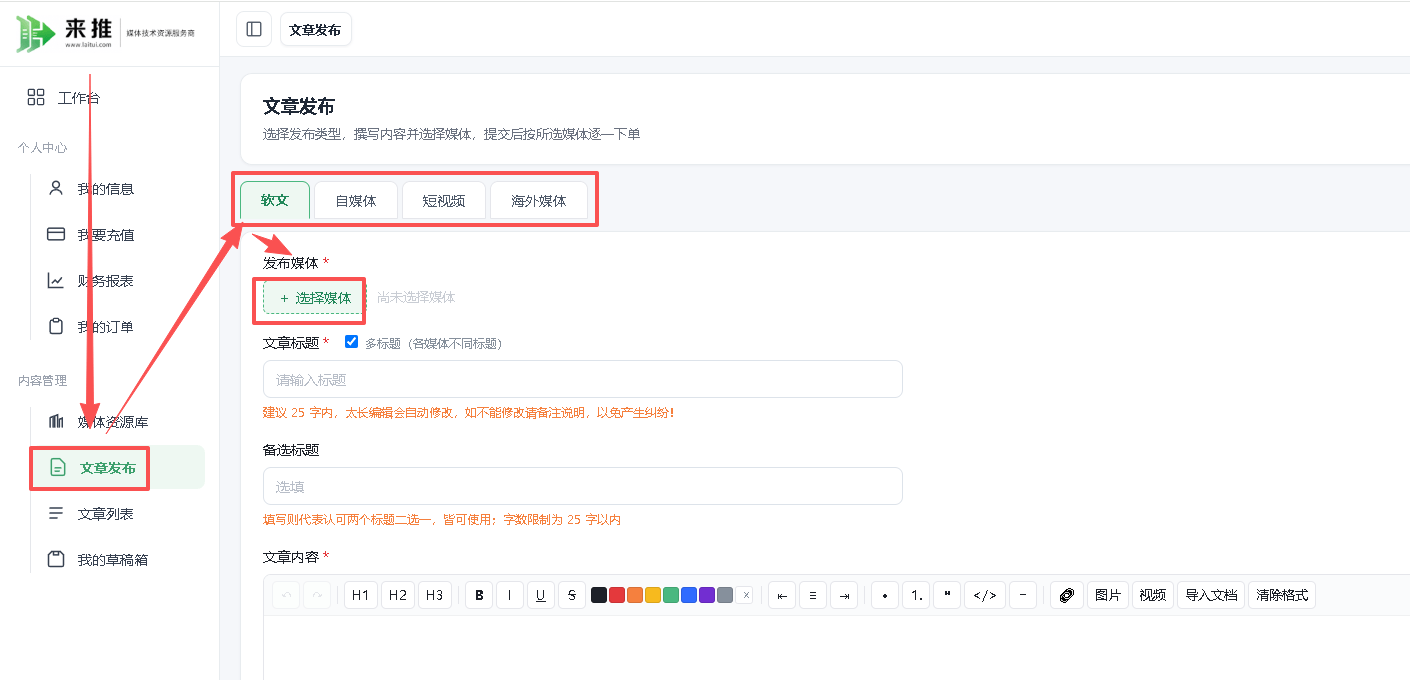Pick the gray text color swatch
This screenshot has width=1410, height=680.
pyautogui.click(x=725, y=595)
